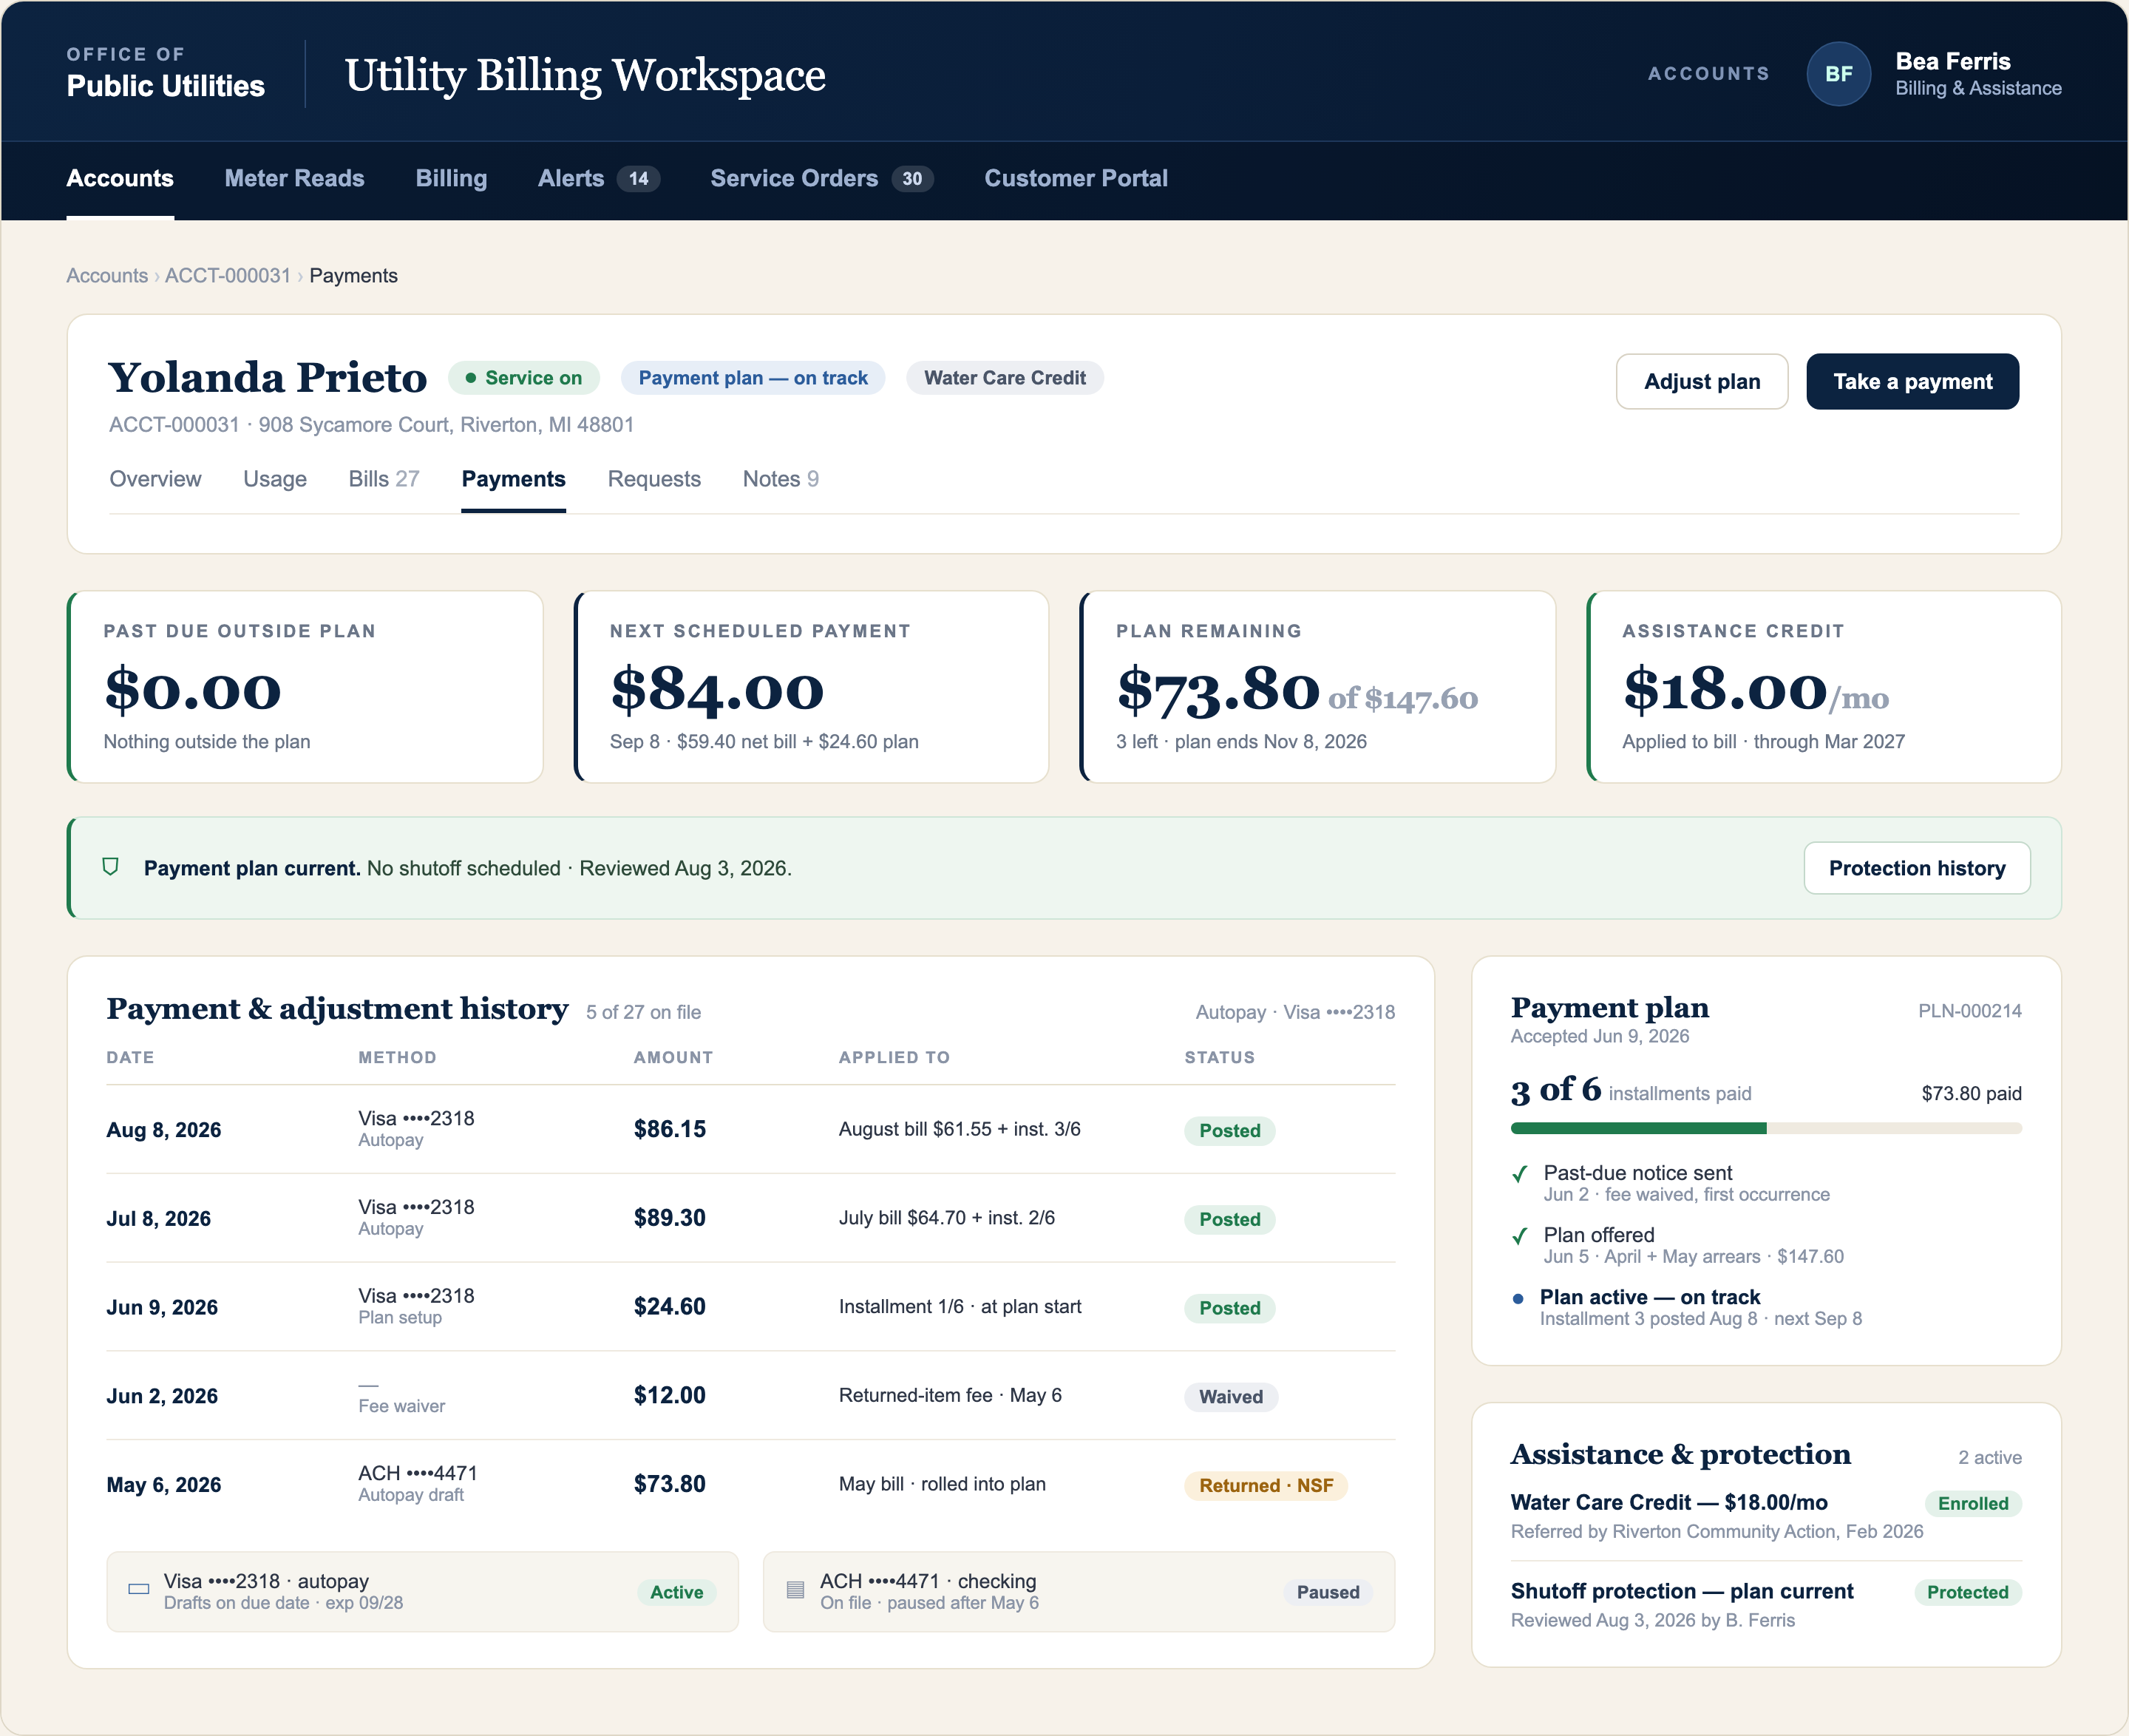
Task: Click the checkmark beside Plan offered
Action: (x=1520, y=1236)
